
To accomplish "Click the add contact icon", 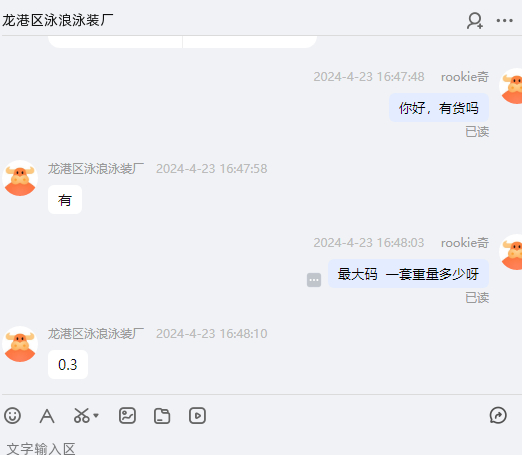I will pos(475,21).
